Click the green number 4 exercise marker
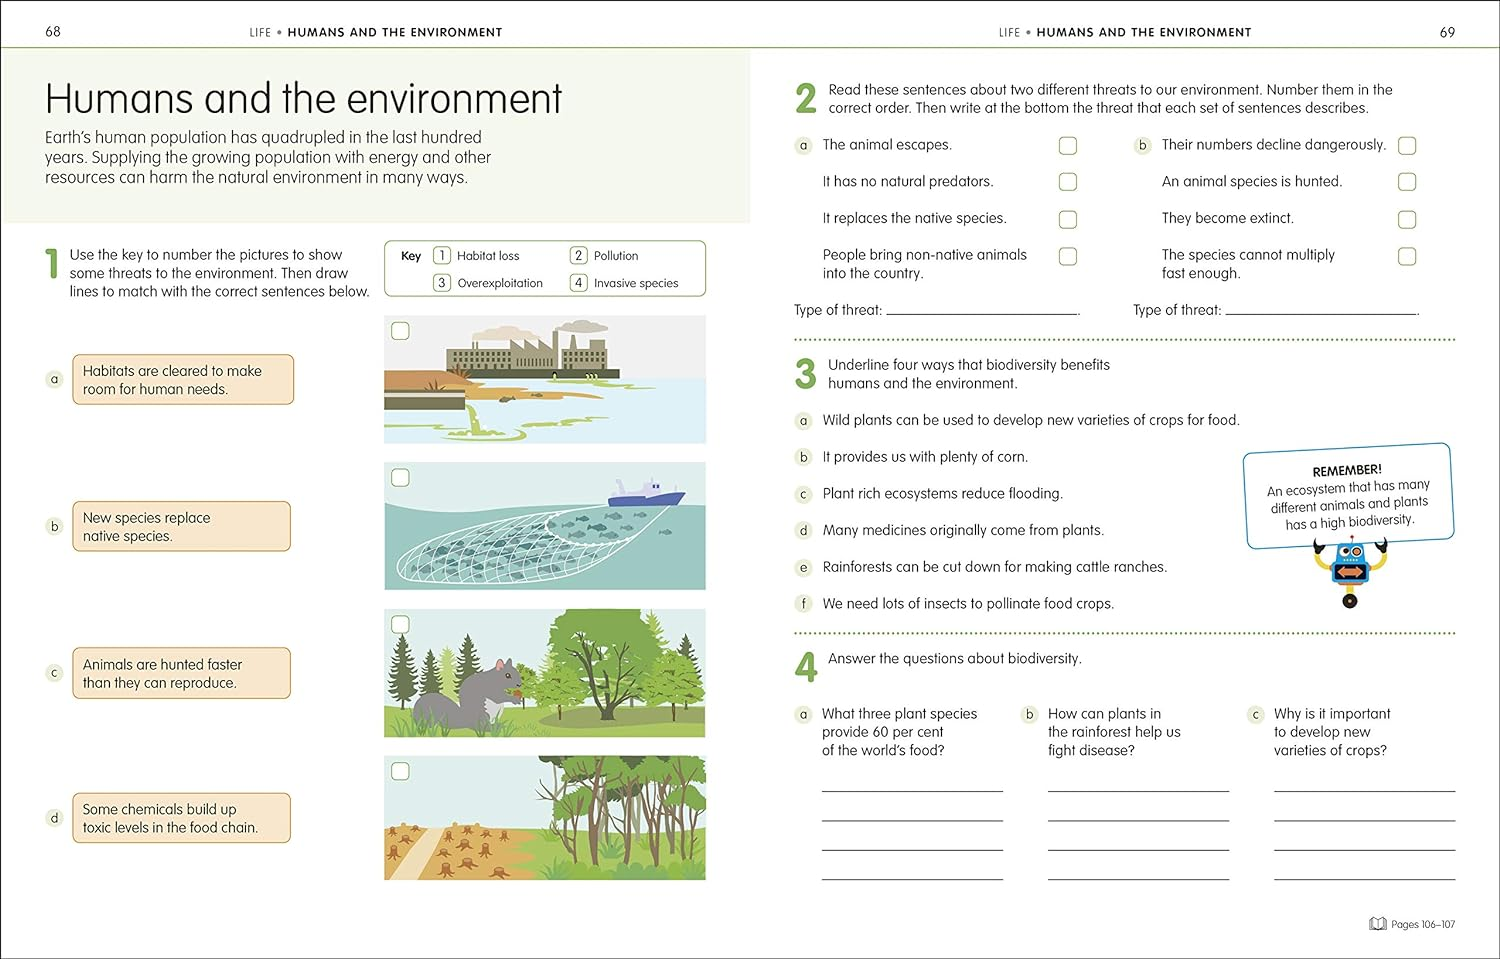The image size is (1500, 959). coord(806,666)
